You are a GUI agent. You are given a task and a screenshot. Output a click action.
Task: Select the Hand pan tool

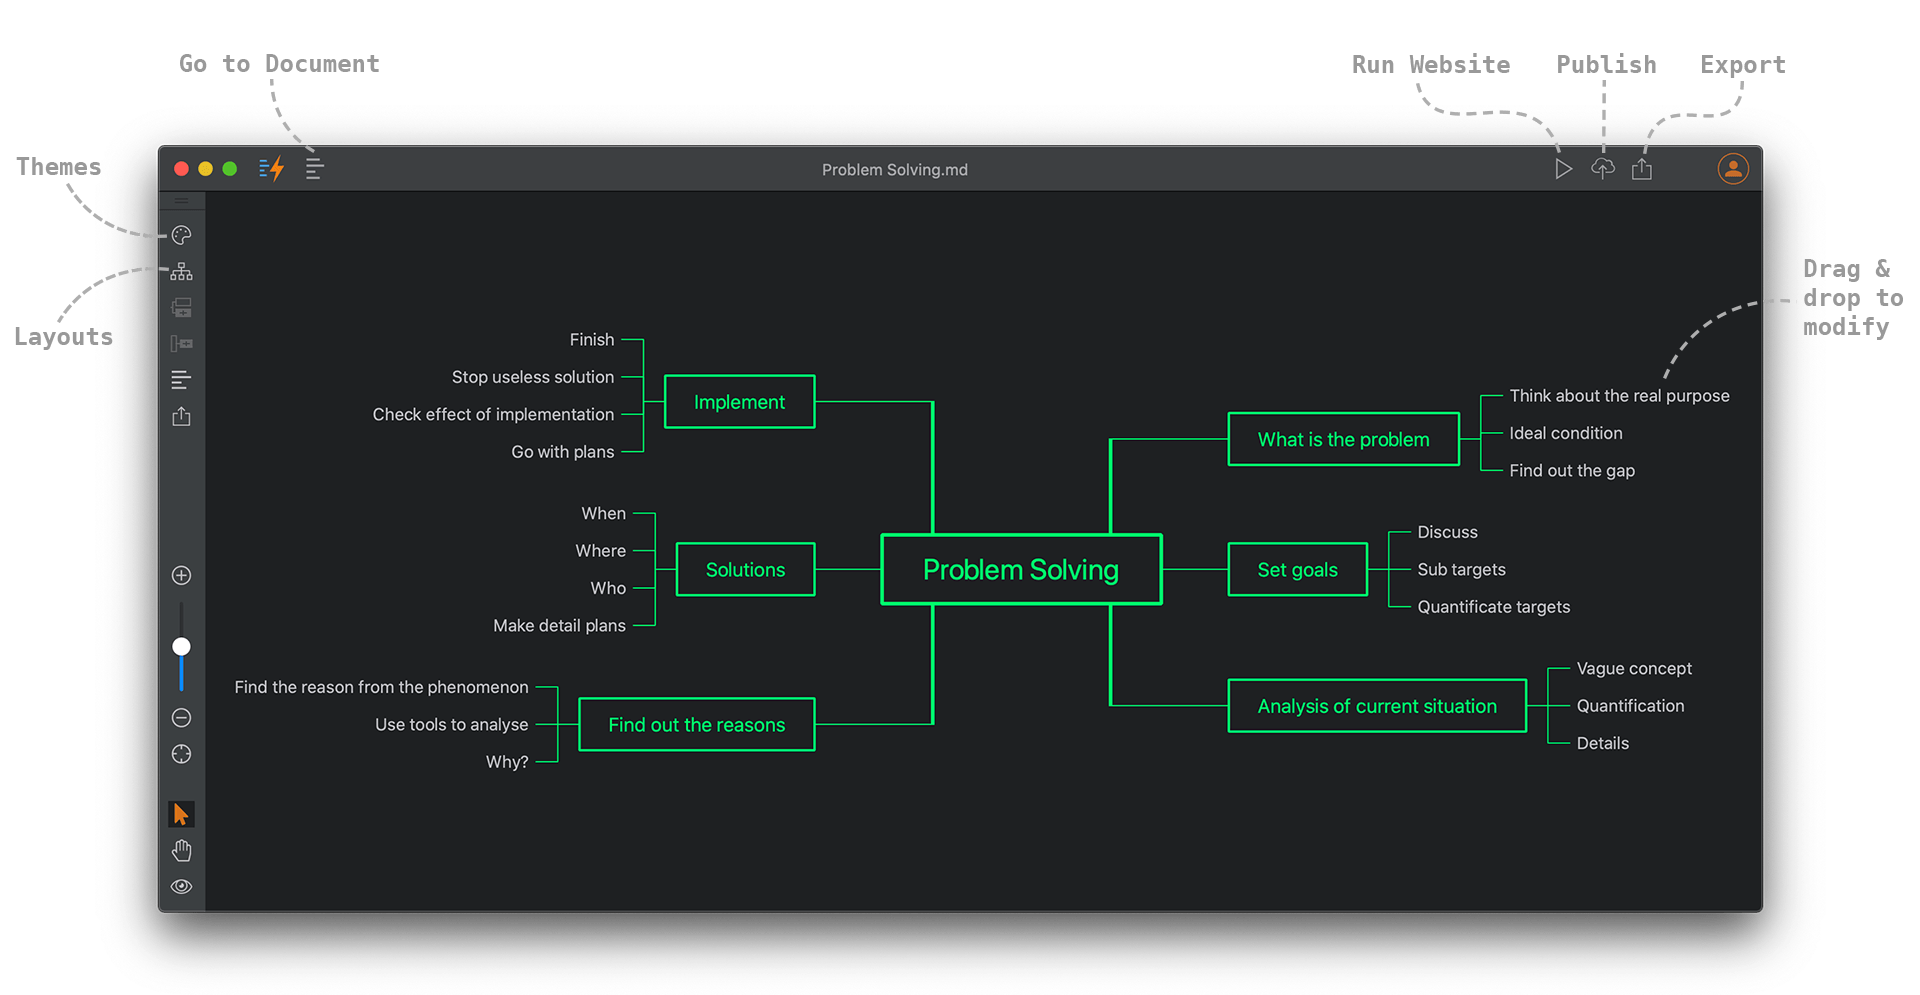coord(181,850)
